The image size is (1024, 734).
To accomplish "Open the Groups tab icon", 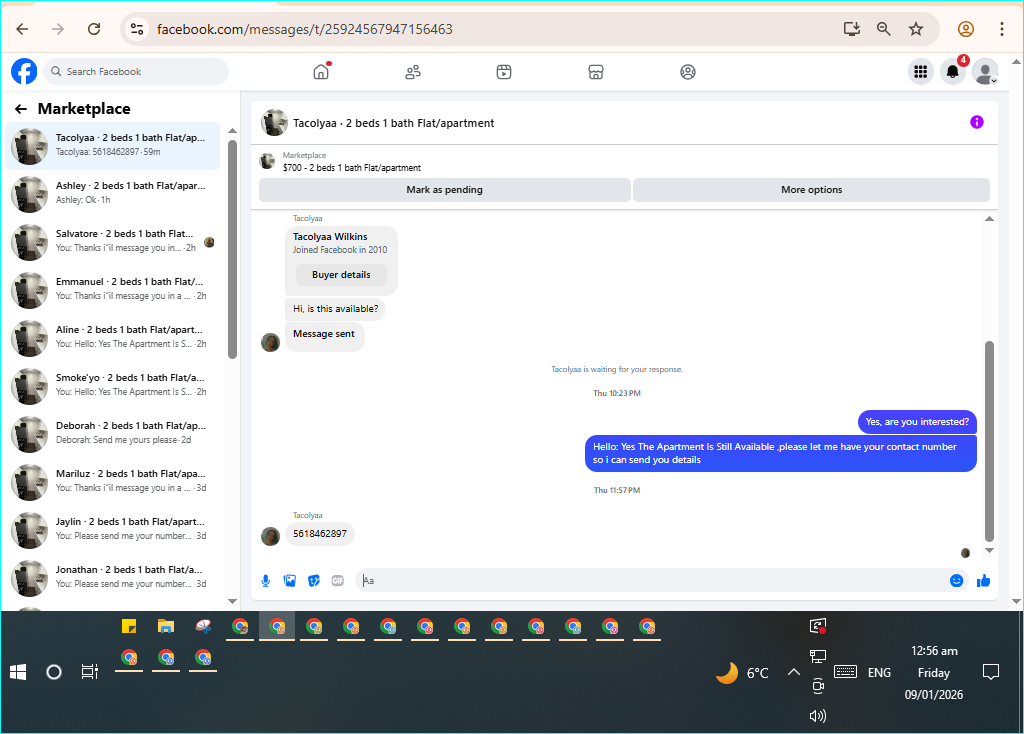I will tap(688, 72).
